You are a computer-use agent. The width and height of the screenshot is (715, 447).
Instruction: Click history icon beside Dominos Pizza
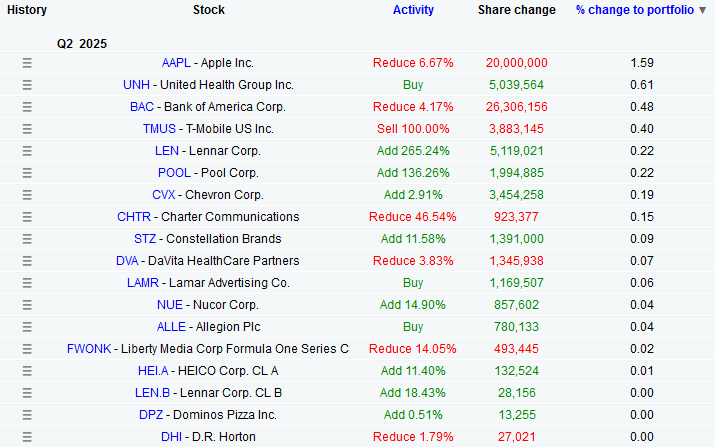(x=27, y=415)
